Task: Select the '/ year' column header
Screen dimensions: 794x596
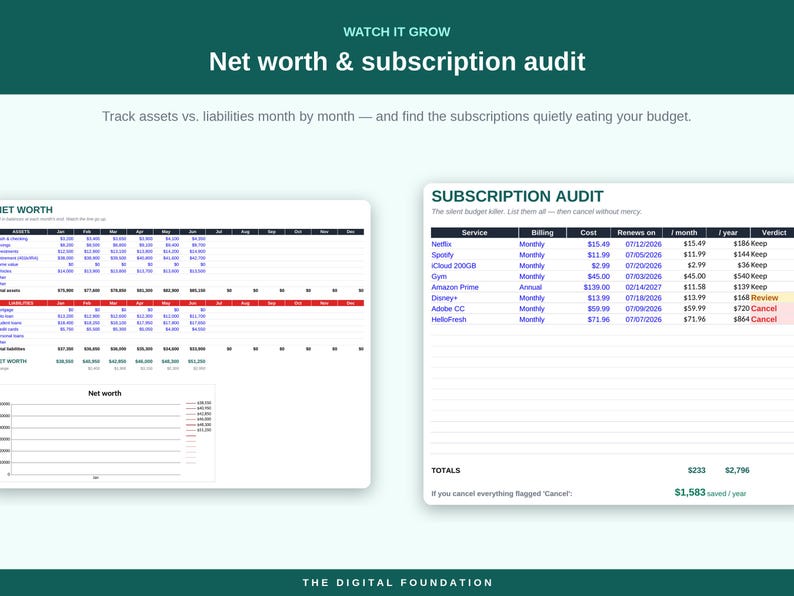Action: click(x=728, y=233)
